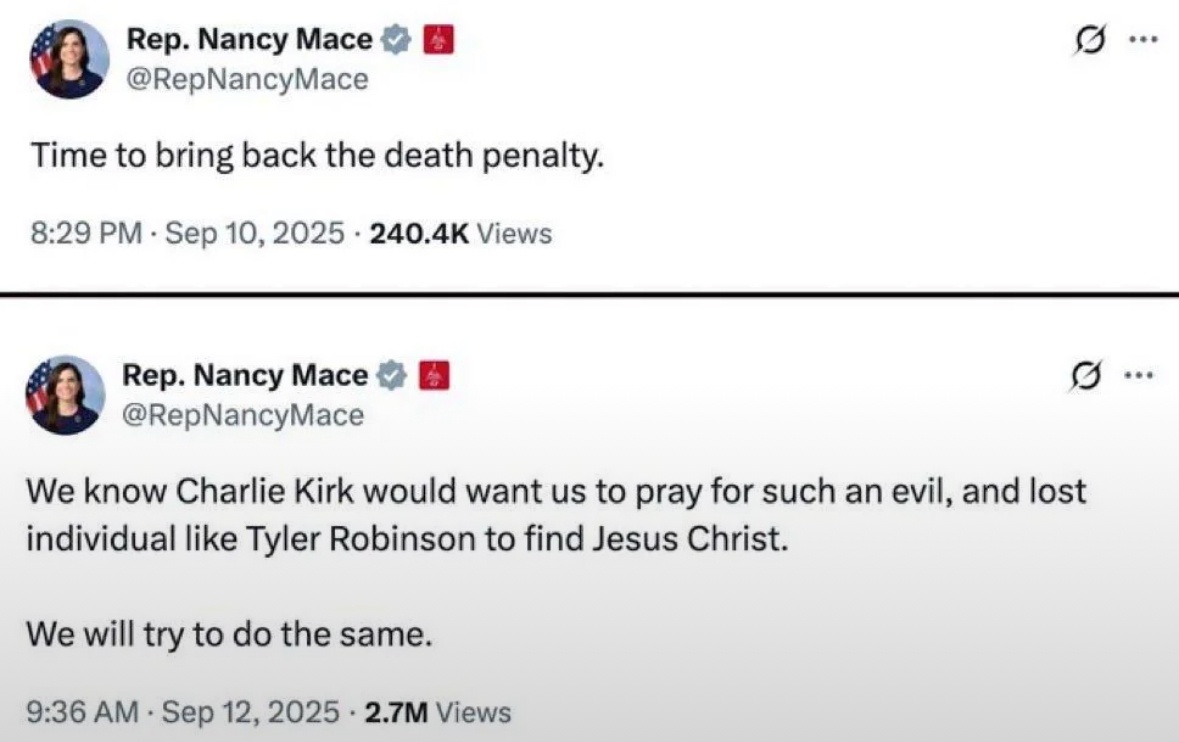Click the Rep. Nancy Mace name in the bottom tweet

point(245,376)
